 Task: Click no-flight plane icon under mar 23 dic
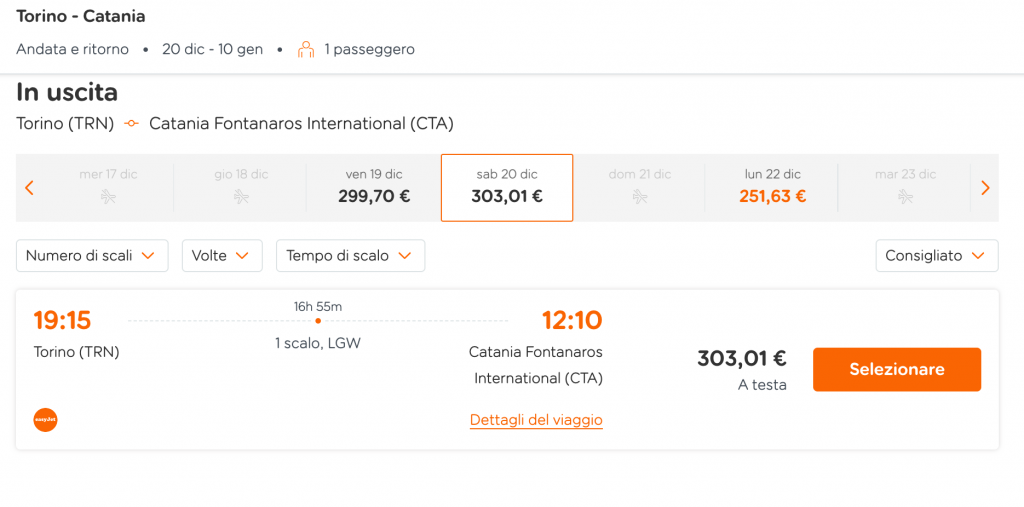tap(905, 196)
